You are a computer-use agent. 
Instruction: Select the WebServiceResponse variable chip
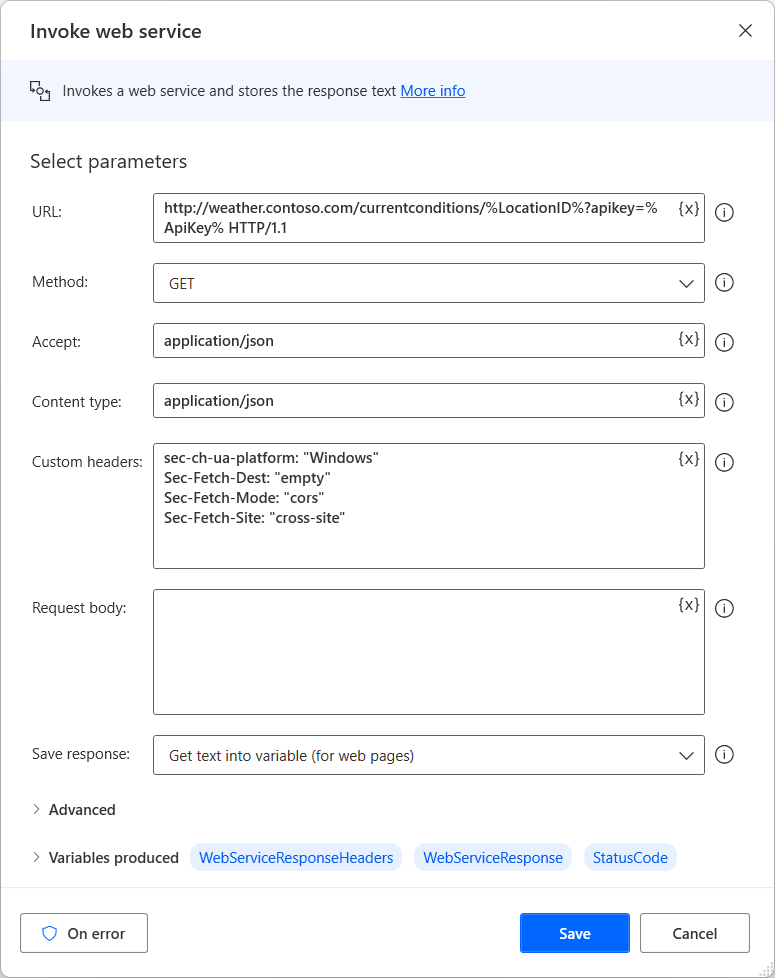pos(492,857)
